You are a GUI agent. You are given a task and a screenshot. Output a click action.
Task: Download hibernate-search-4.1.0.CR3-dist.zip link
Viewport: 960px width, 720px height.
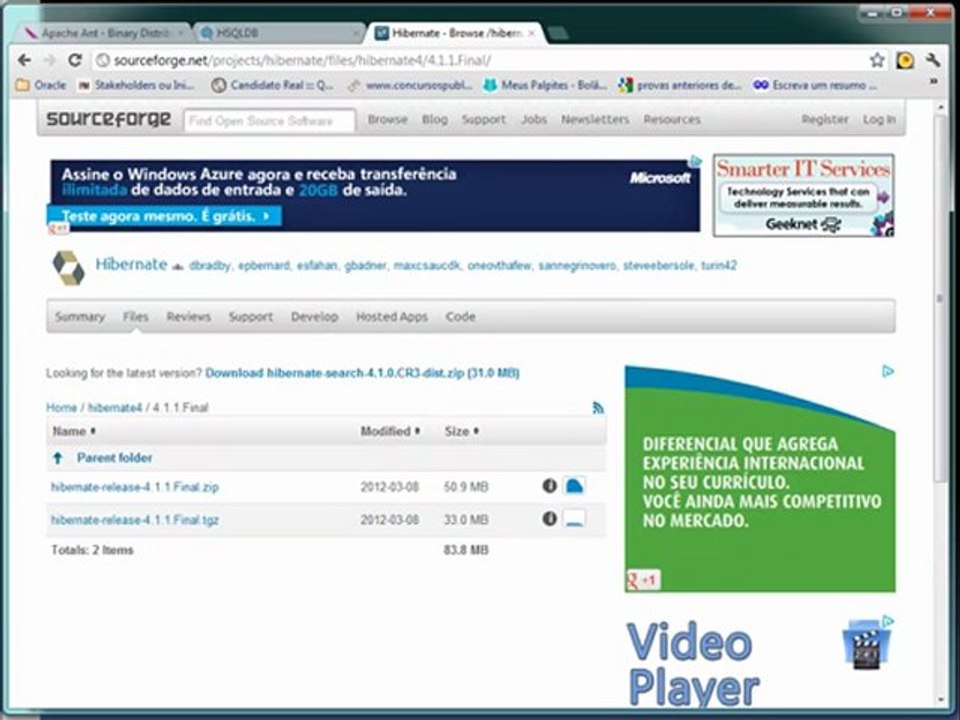click(362, 373)
